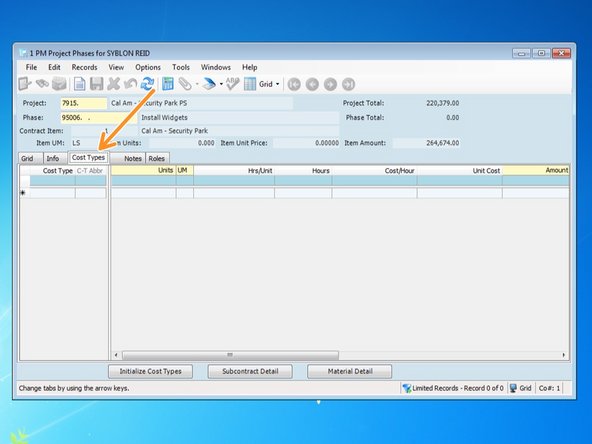Select the Cost Types tab
592x444 pixels.
(88, 157)
